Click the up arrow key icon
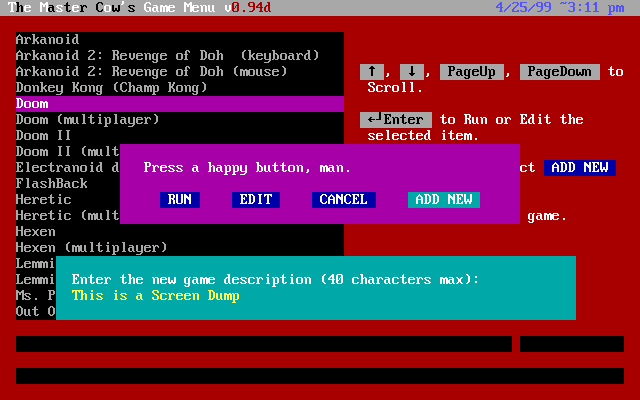This screenshot has height=400, width=640. (x=371, y=72)
